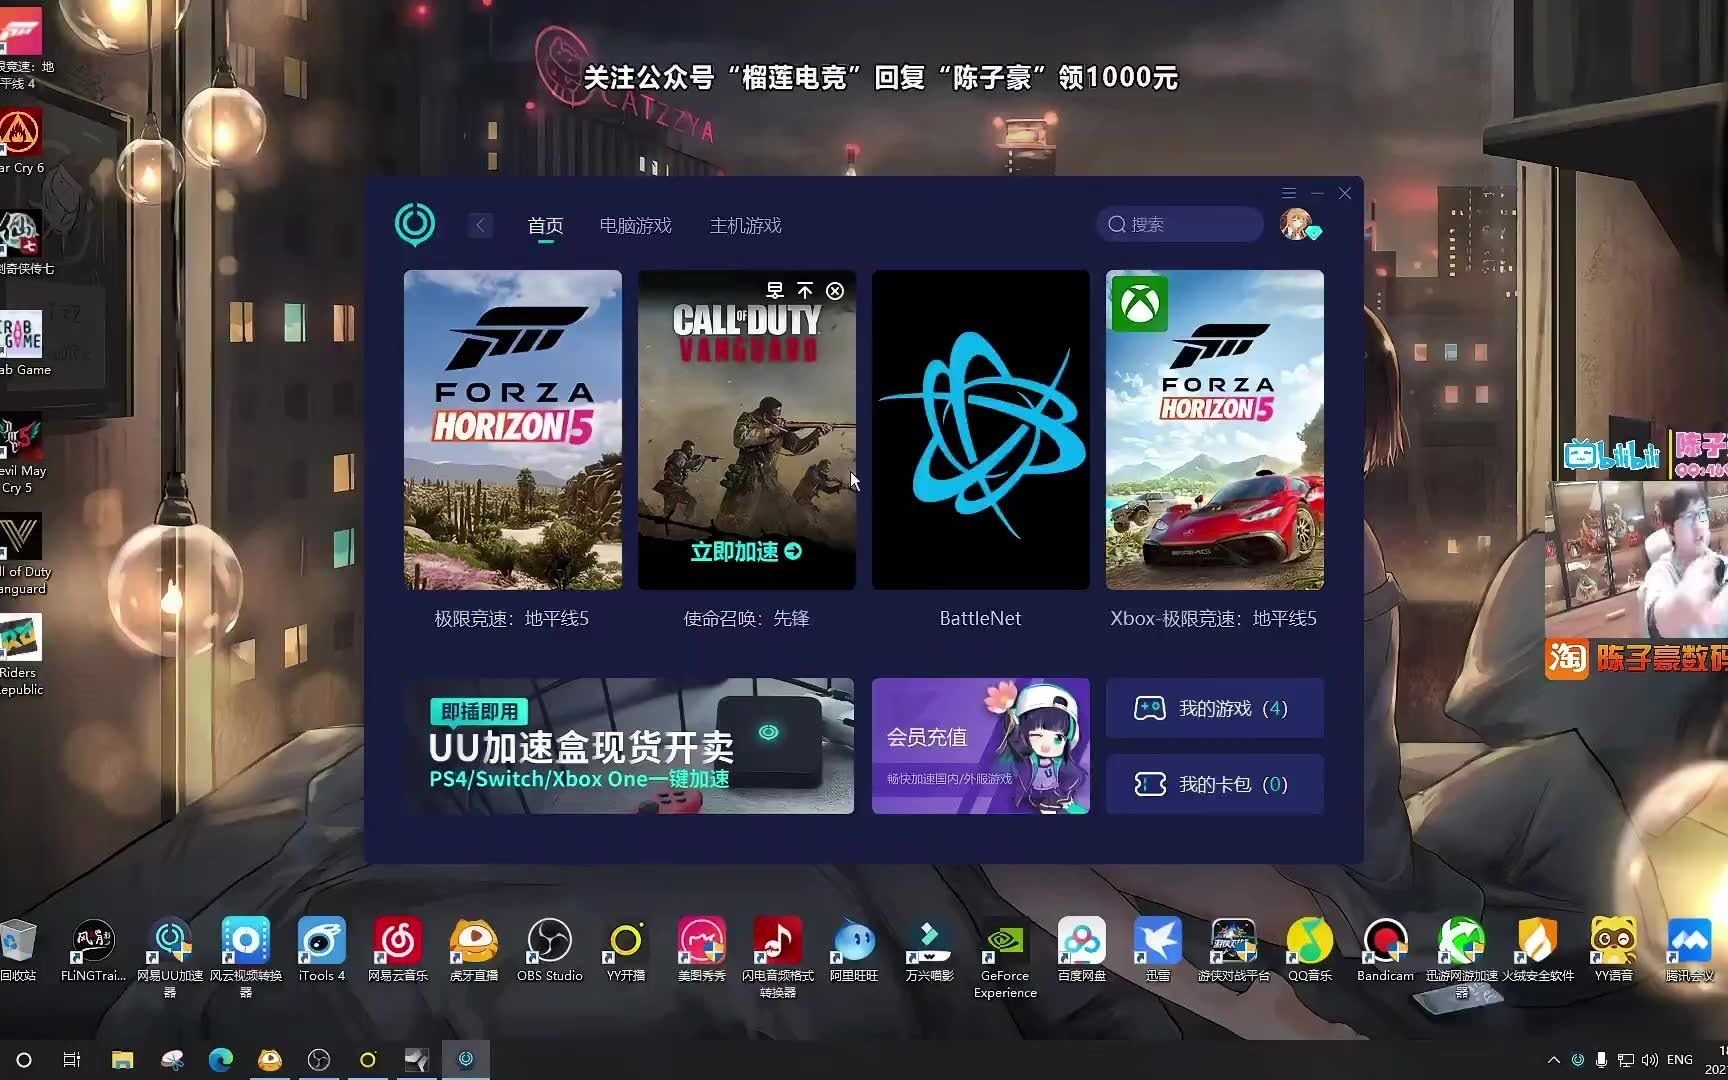Expand the system tray hidden icons chevron
The width and height of the screenshot is (1728, 1080).
1553,1060
